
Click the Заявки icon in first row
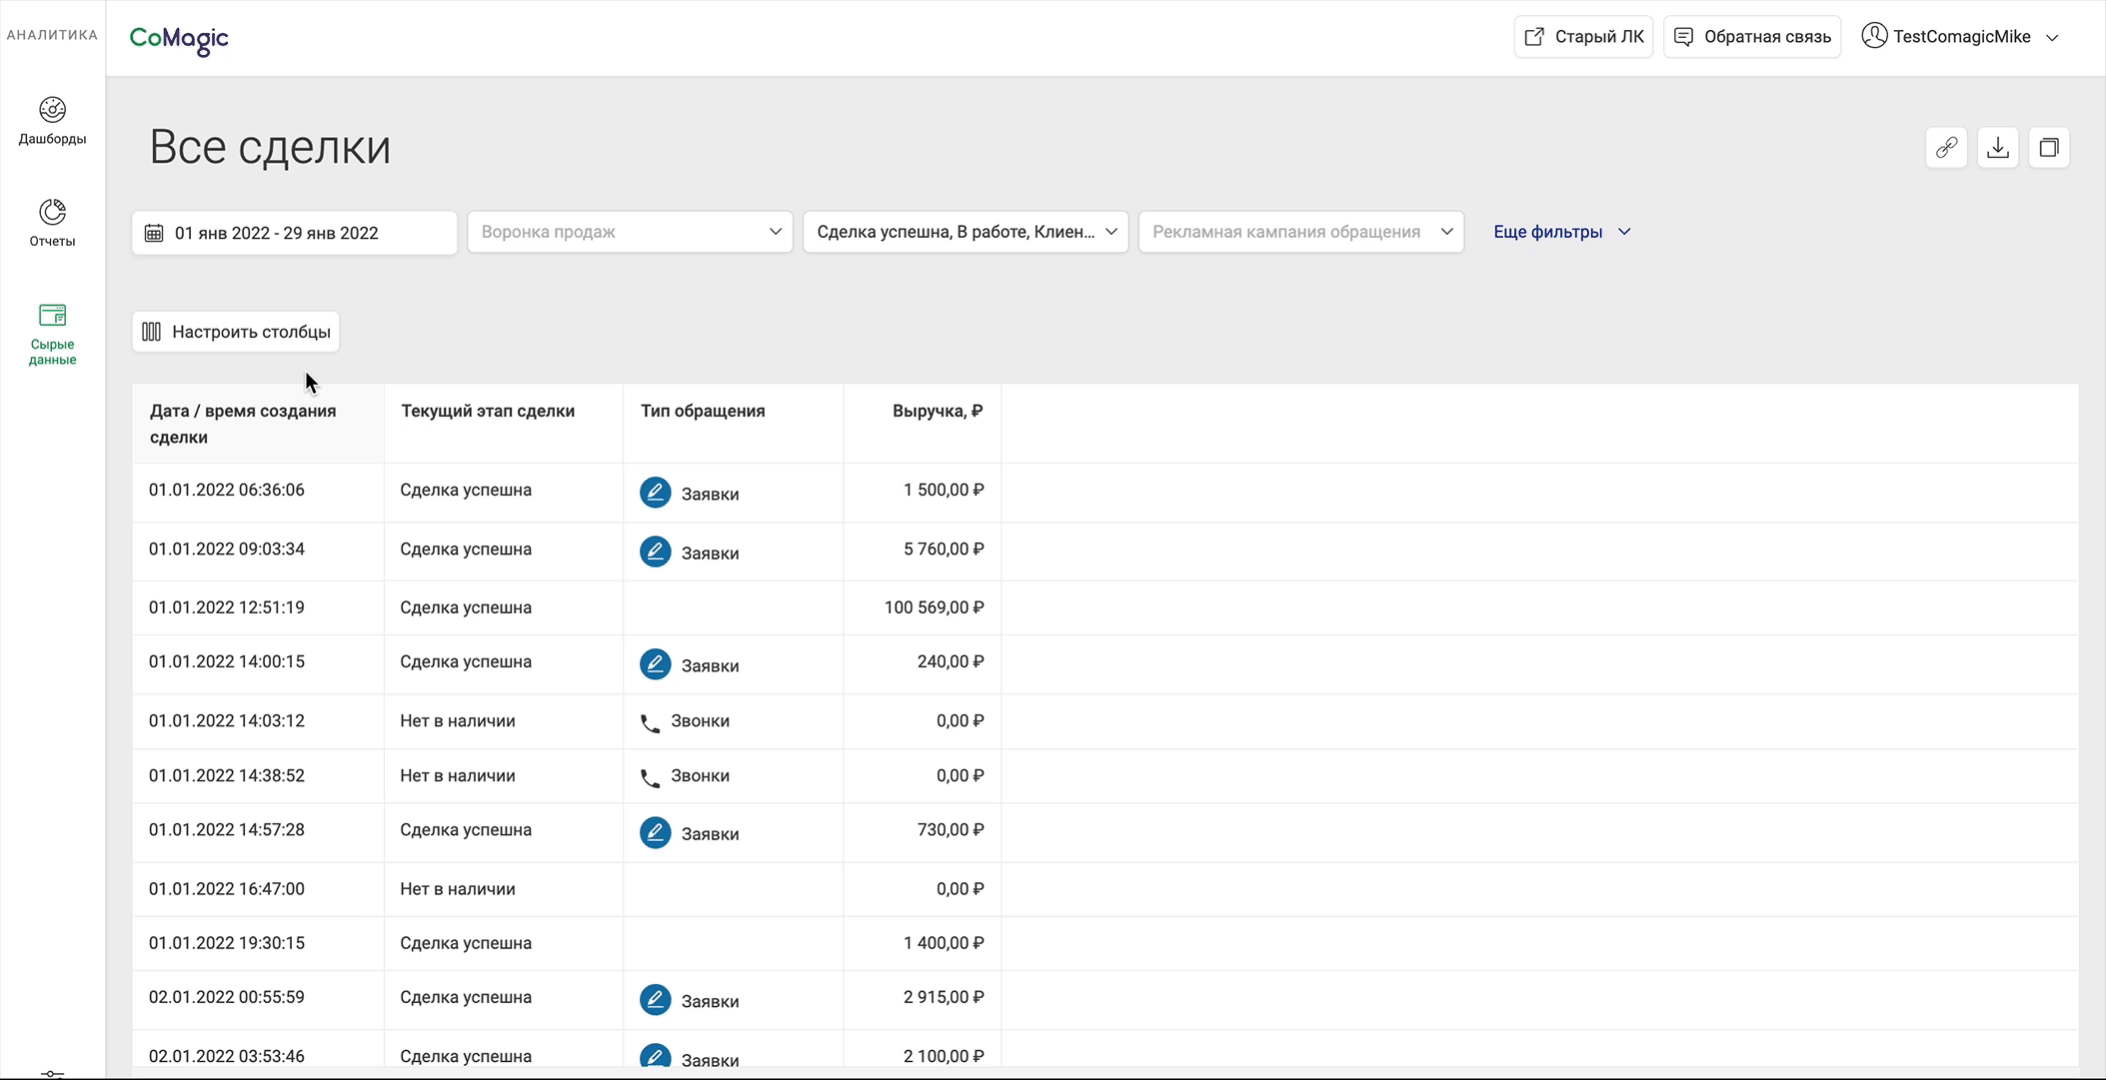655,492
